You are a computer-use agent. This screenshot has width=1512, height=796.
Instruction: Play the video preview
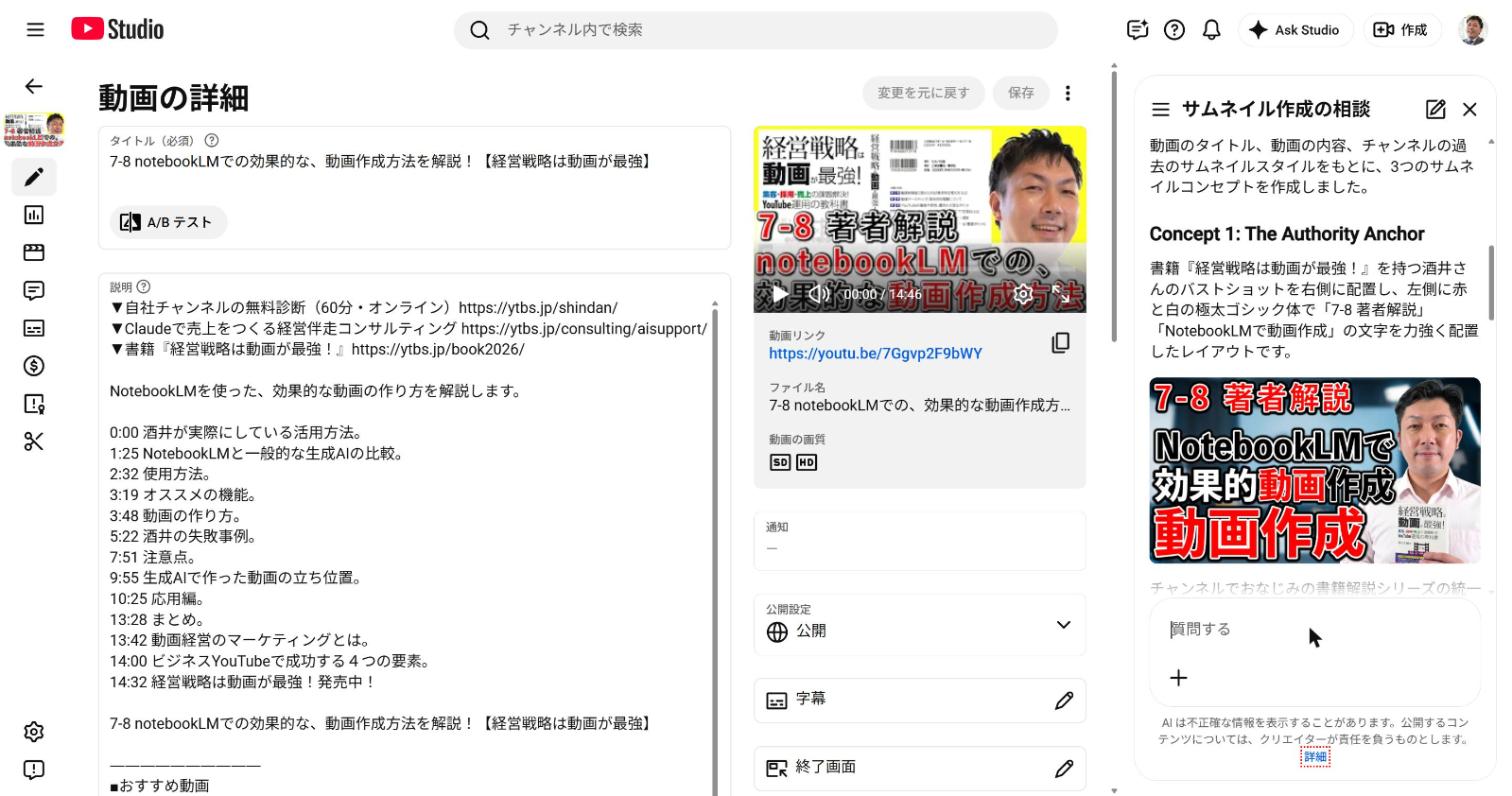pyautogui.click(x=780, y=294)
